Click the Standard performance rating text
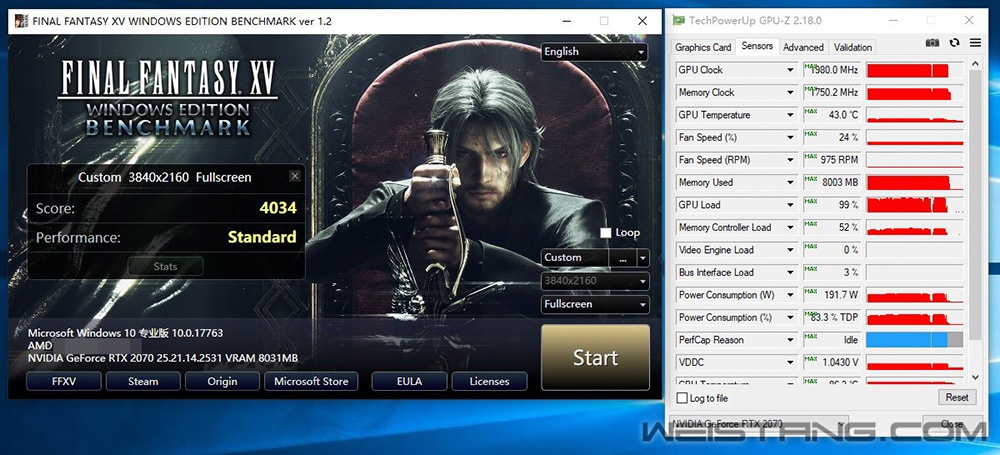The image size is (1000, 455). click(x=262, y=237)
